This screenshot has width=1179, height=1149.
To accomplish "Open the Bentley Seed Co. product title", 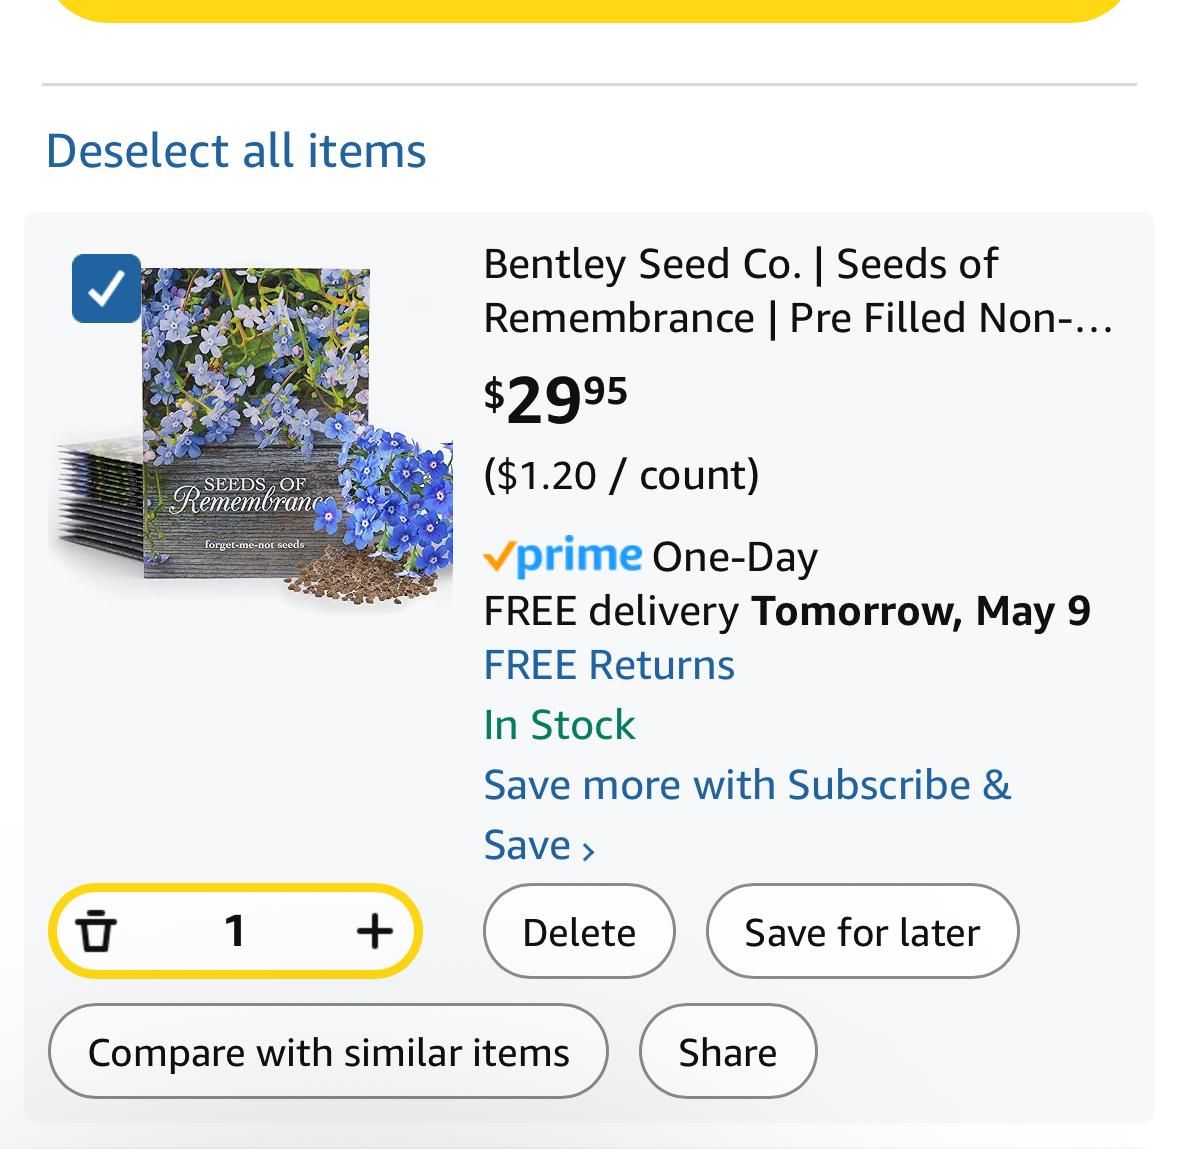I will pyautogui.click(x=796, y=291).
